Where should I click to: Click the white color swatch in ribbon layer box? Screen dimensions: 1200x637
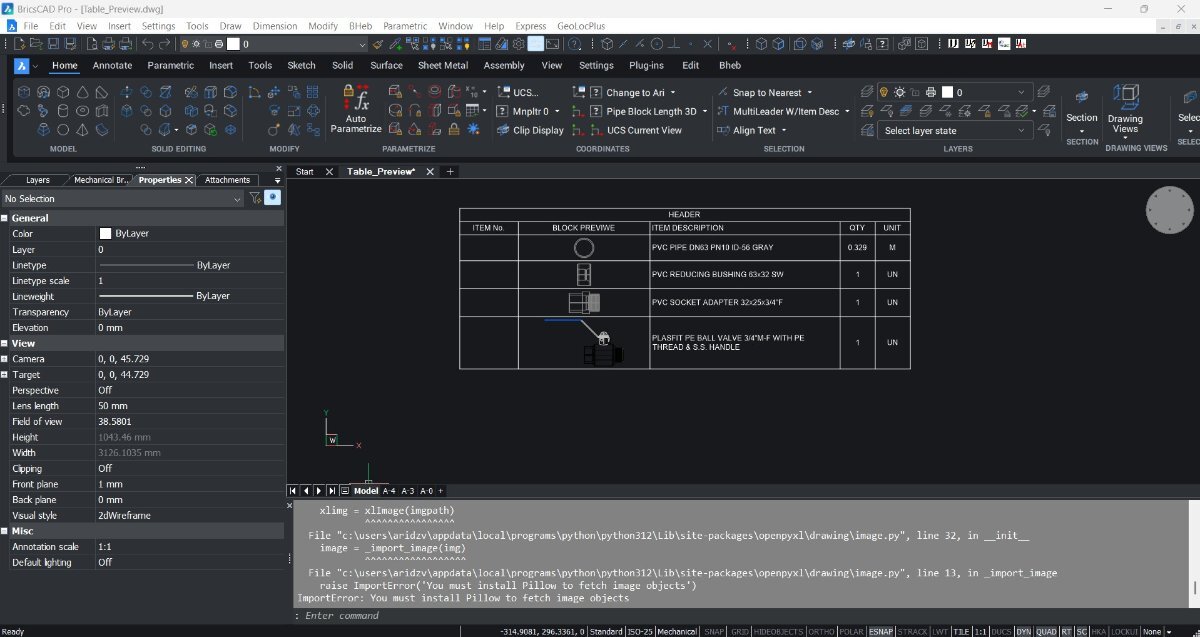pyautogui.click(x=949, y=92)
